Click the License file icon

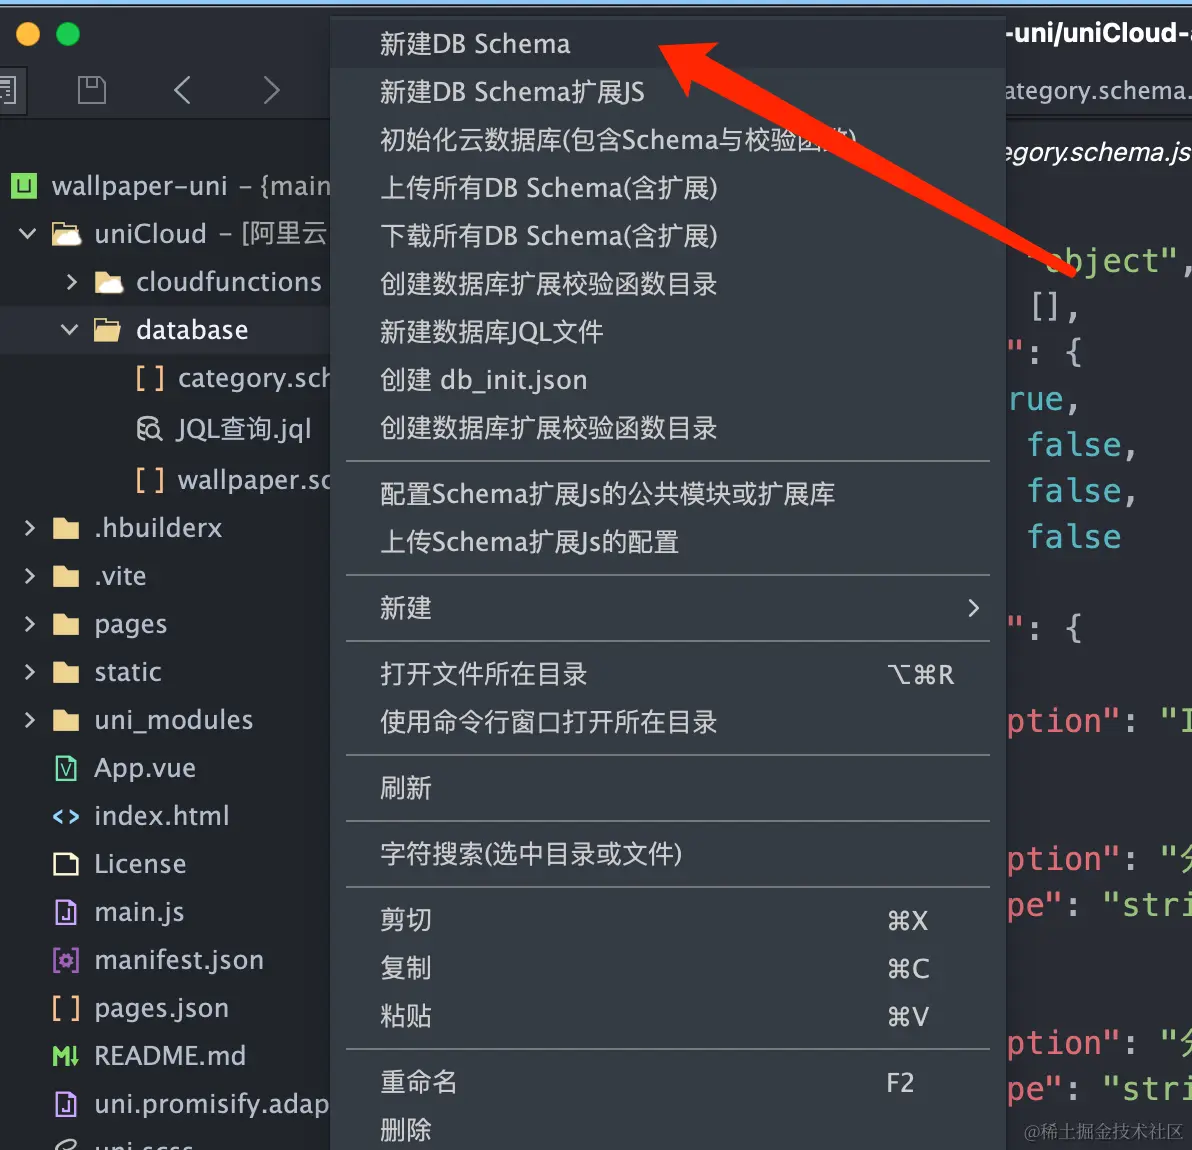[66, 864]
